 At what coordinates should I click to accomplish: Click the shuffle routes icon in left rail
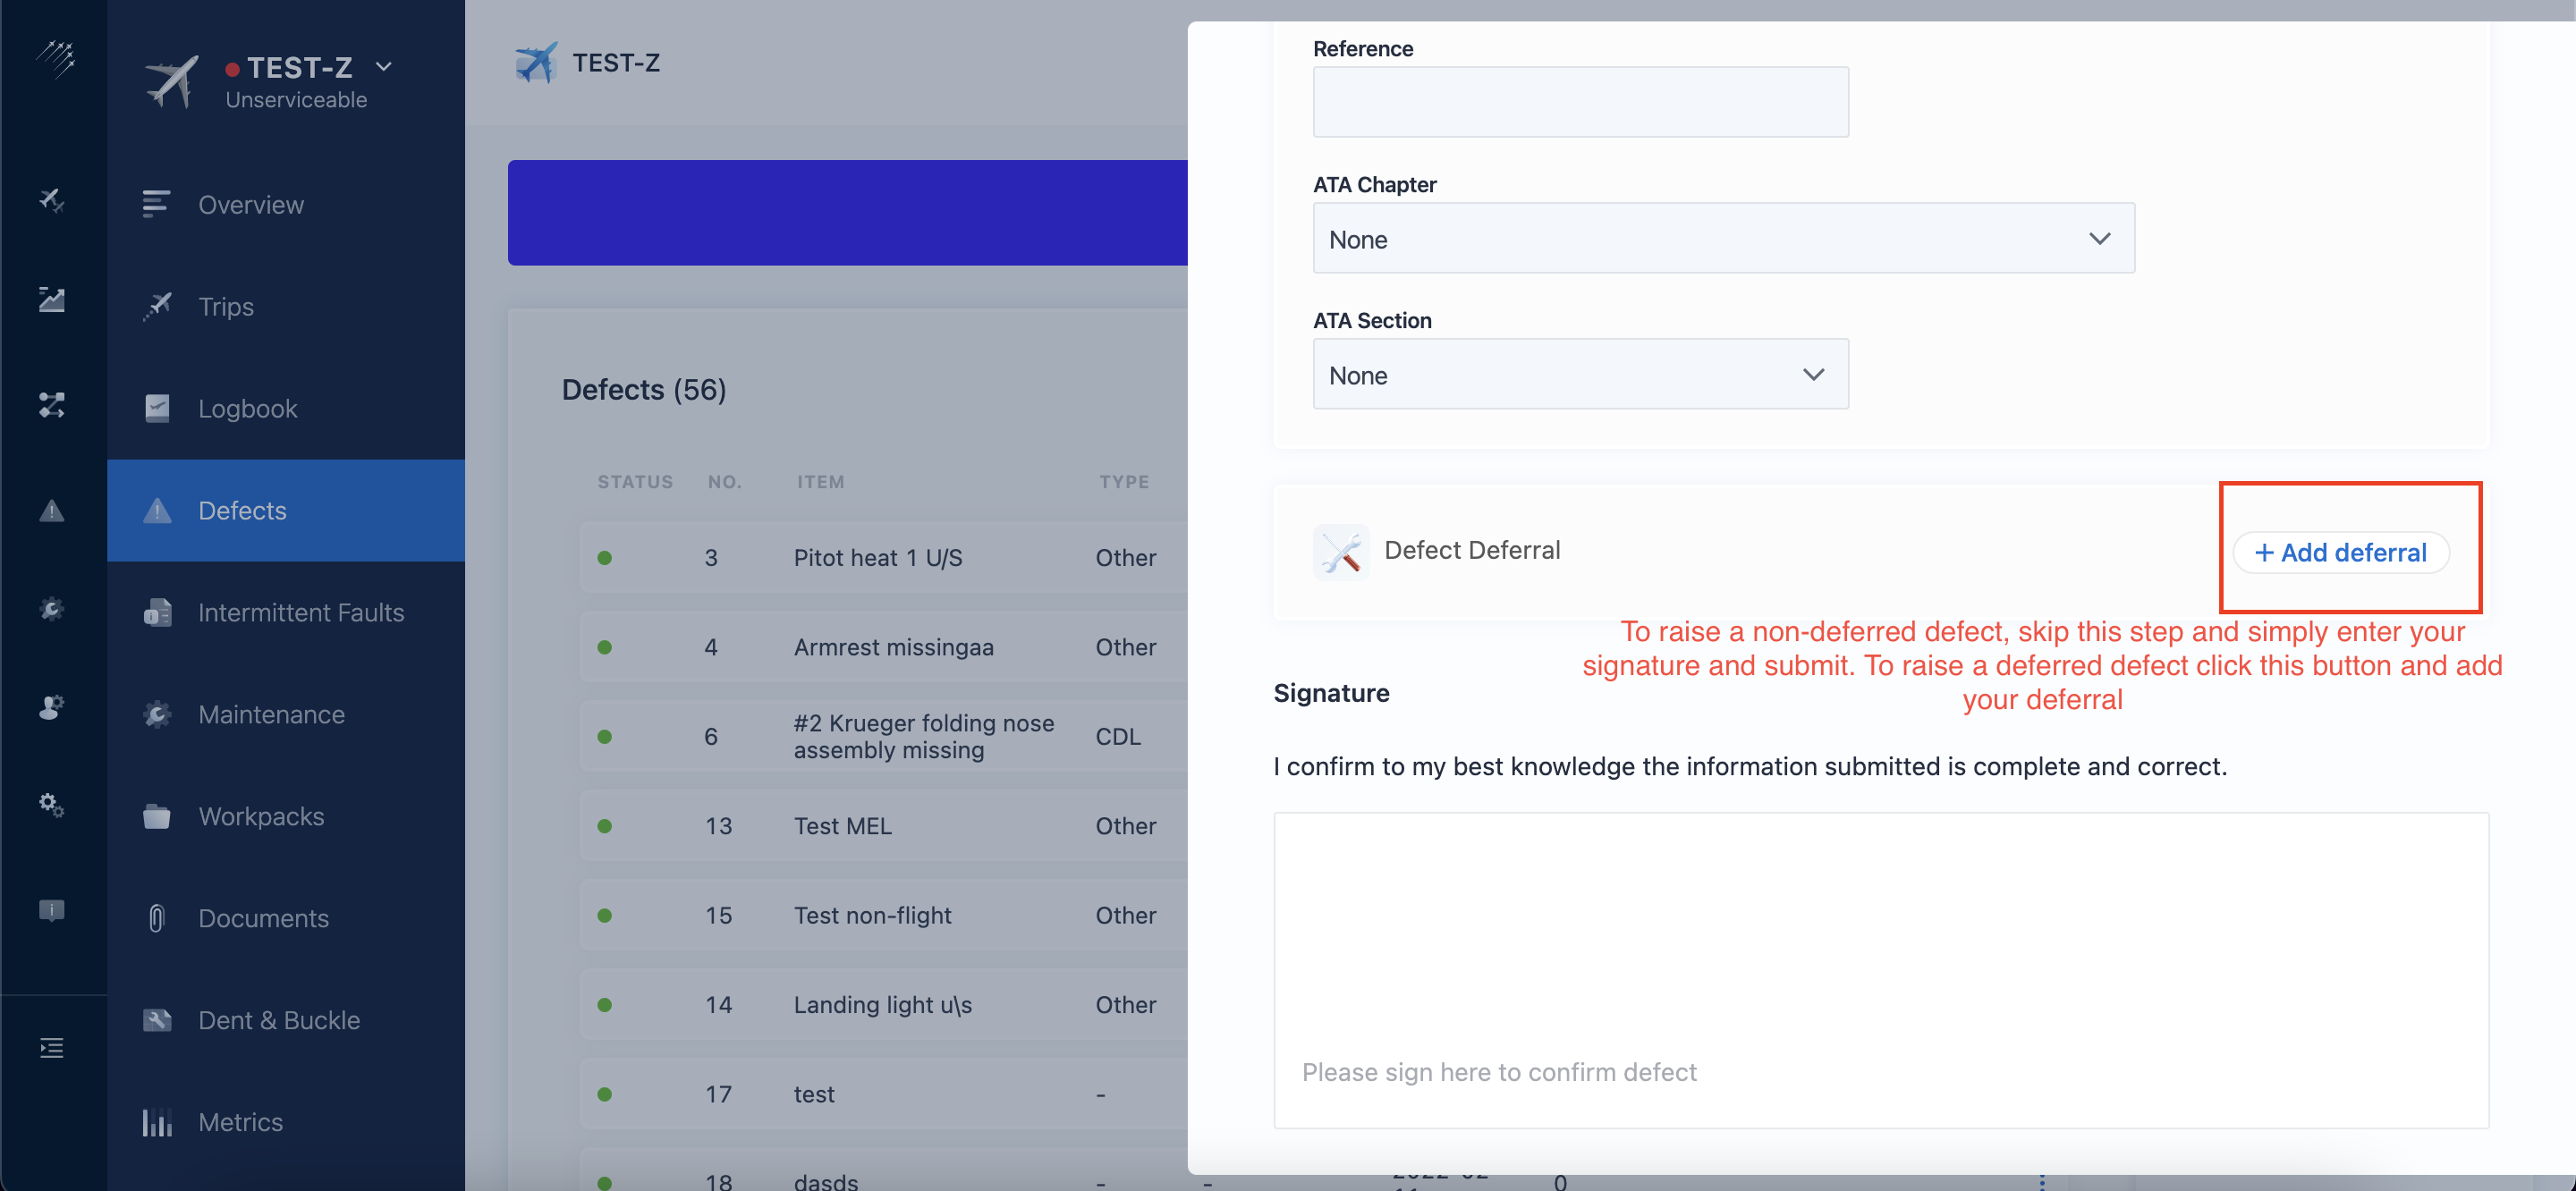[x=52, y=405]
